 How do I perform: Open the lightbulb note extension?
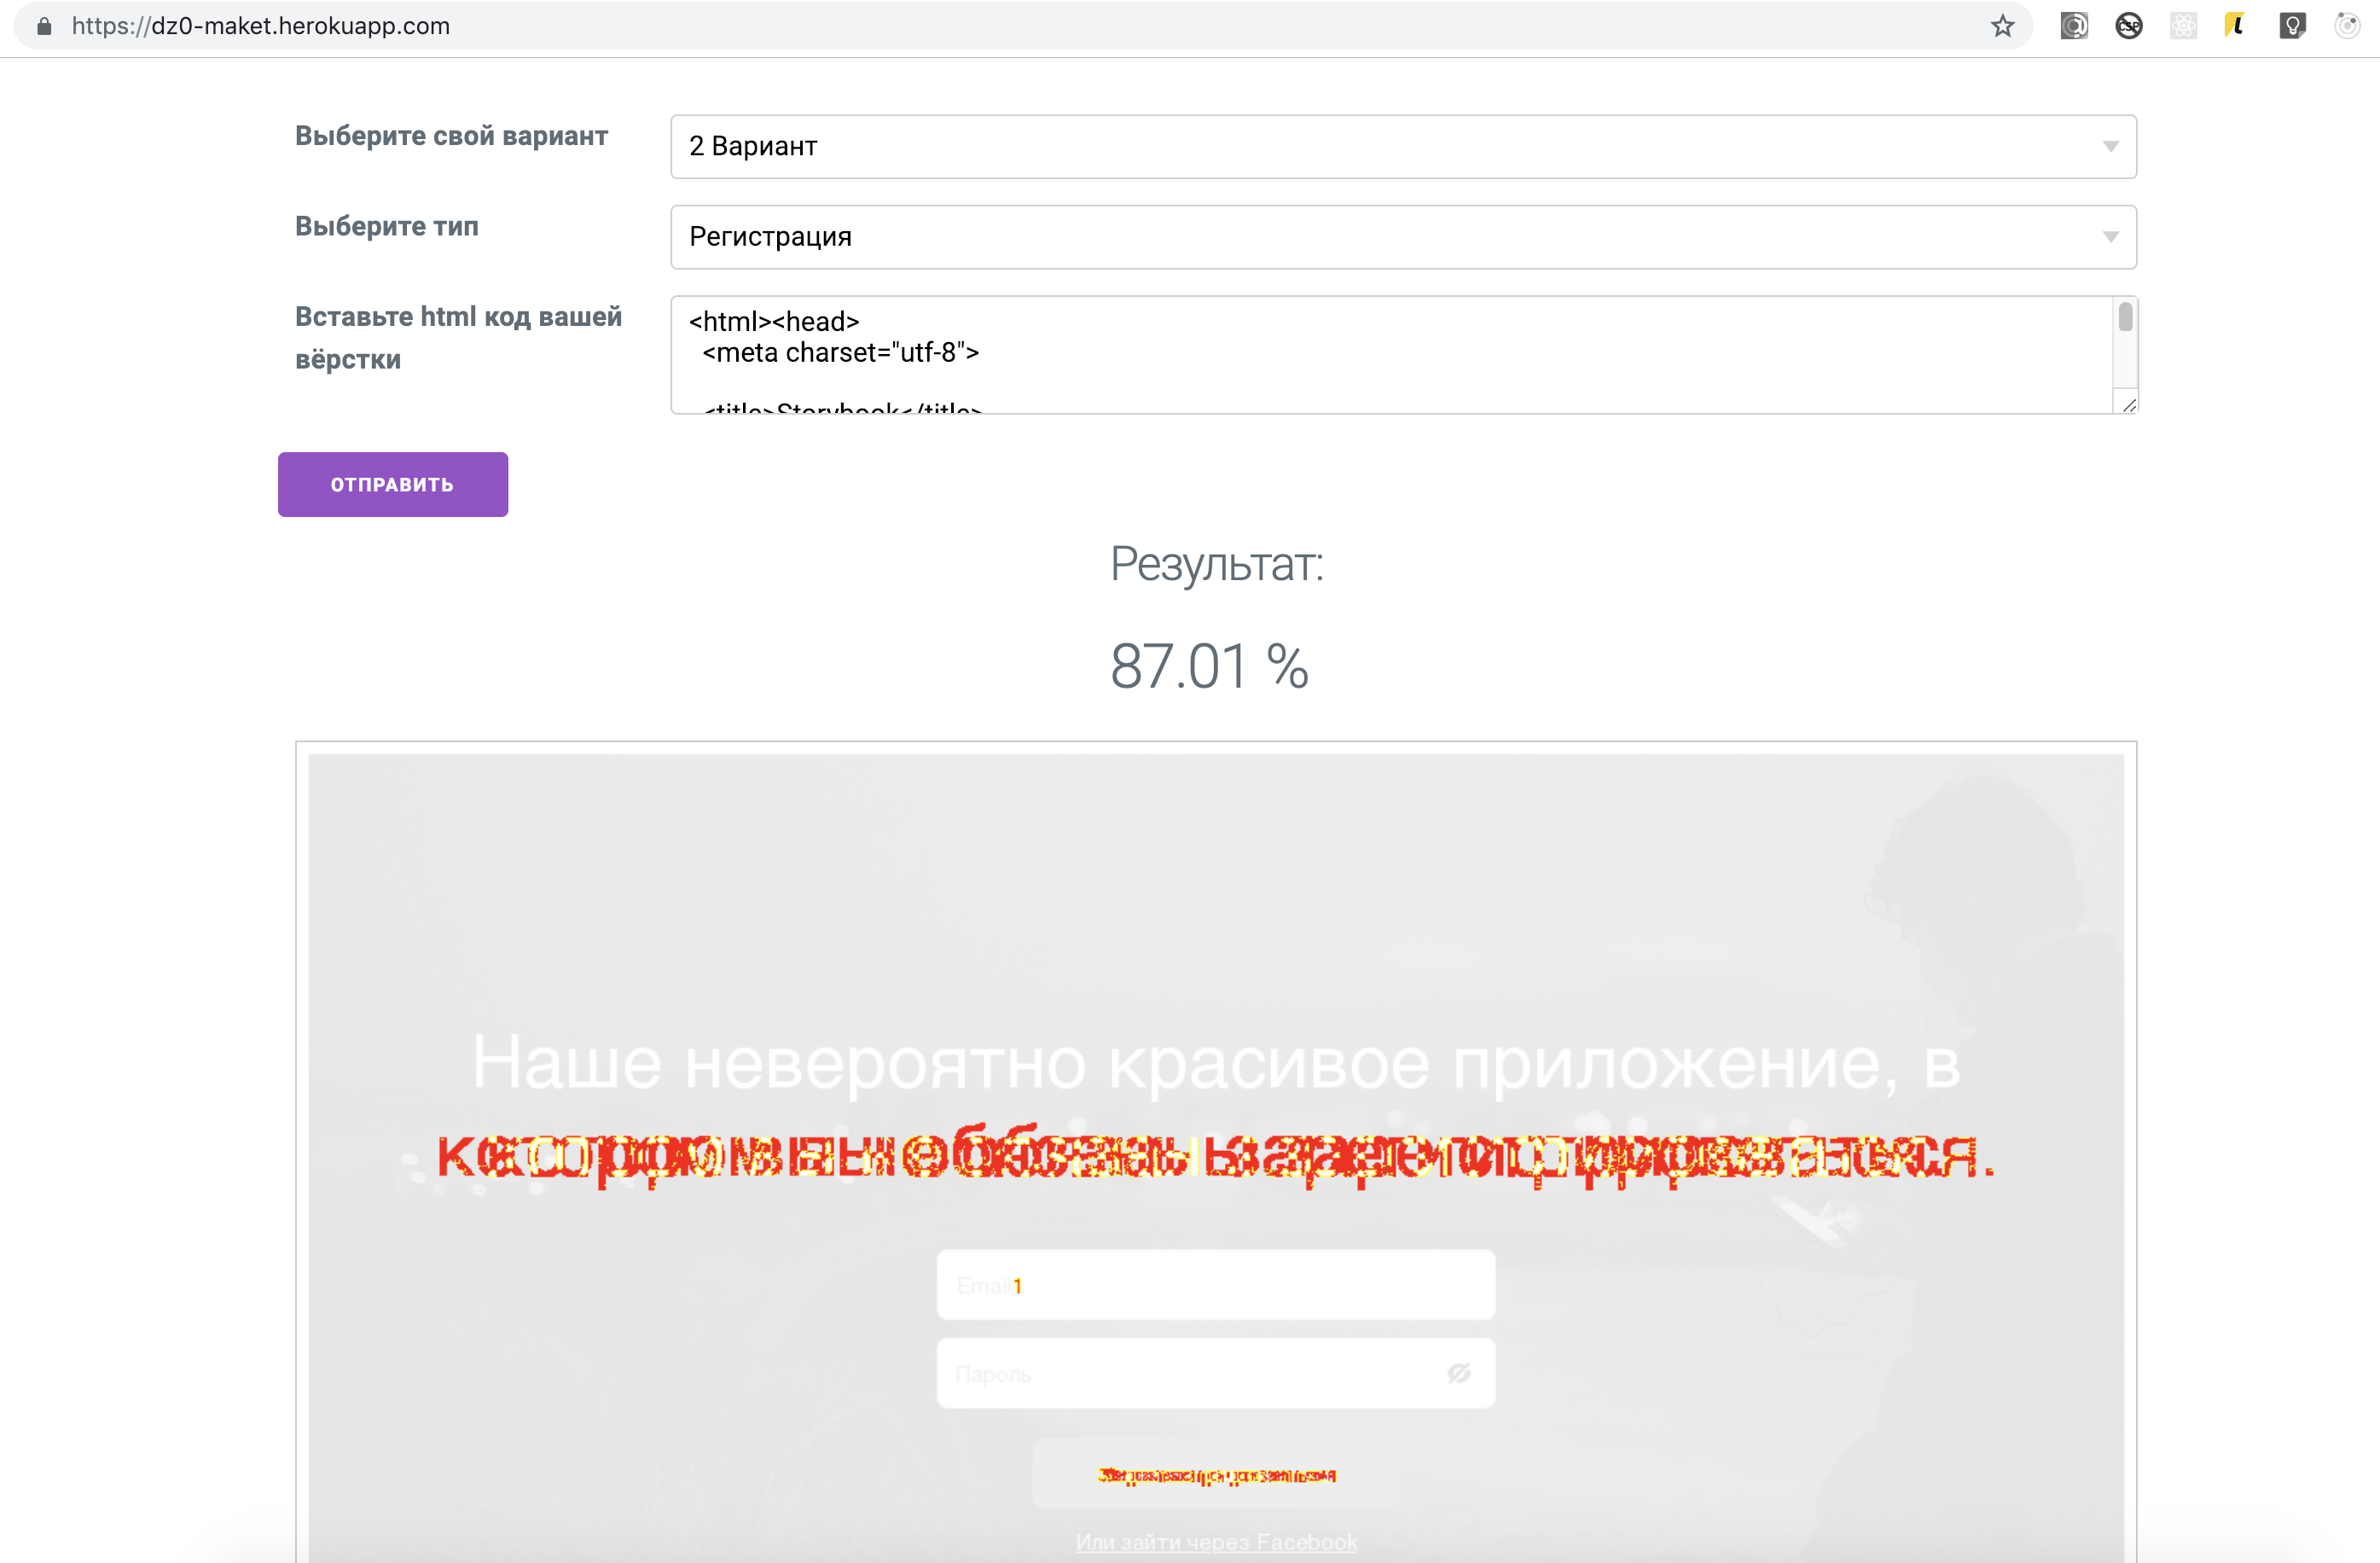(2292, 26)
